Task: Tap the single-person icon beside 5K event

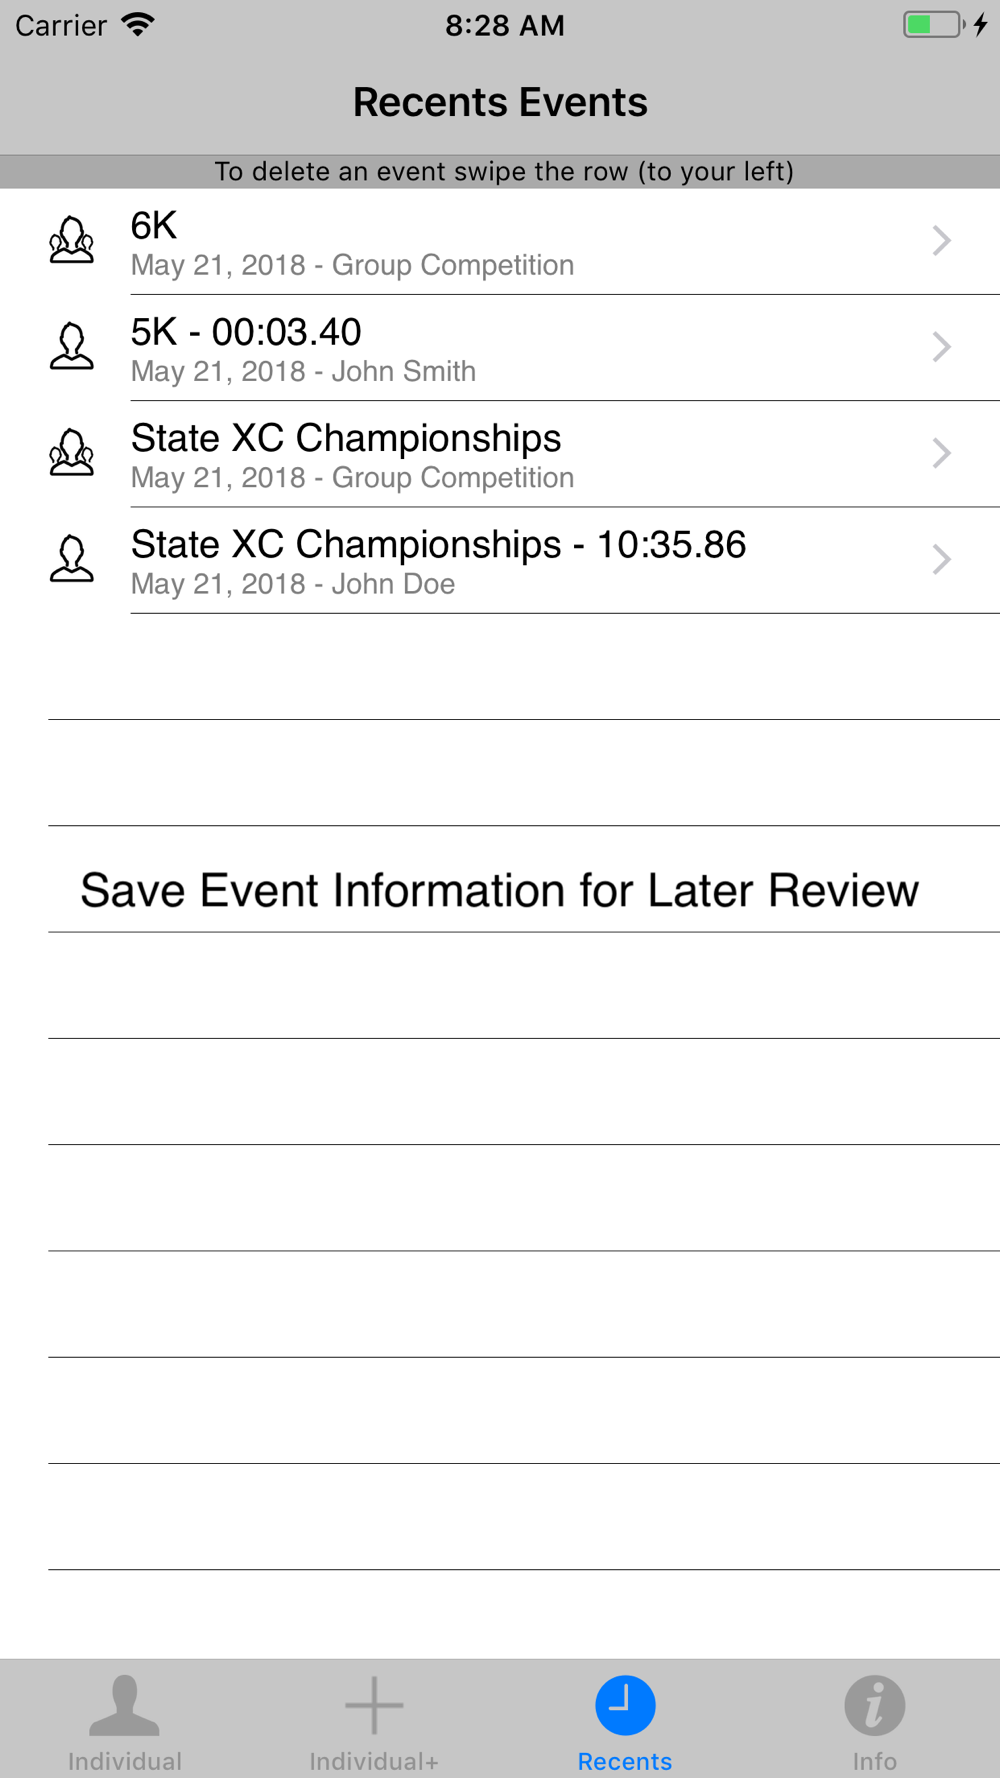Action: [72, 347]
